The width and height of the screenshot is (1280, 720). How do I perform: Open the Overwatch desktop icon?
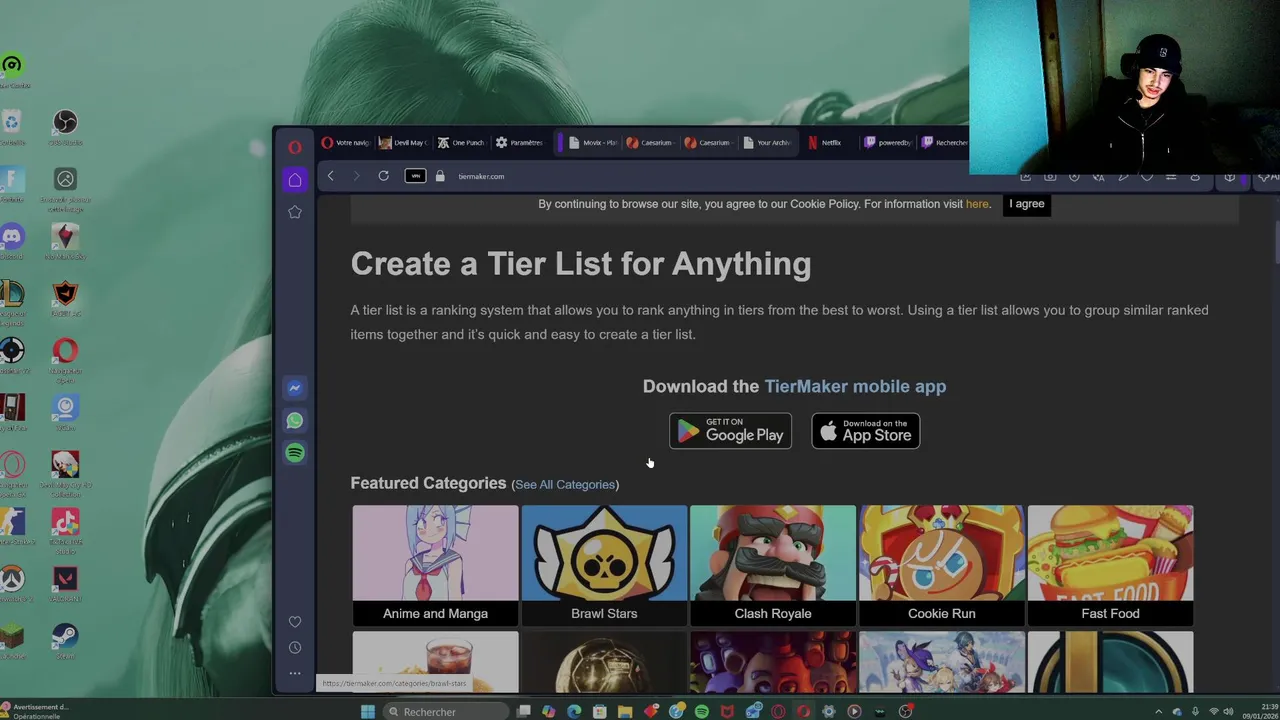click(x=12, y=583)
